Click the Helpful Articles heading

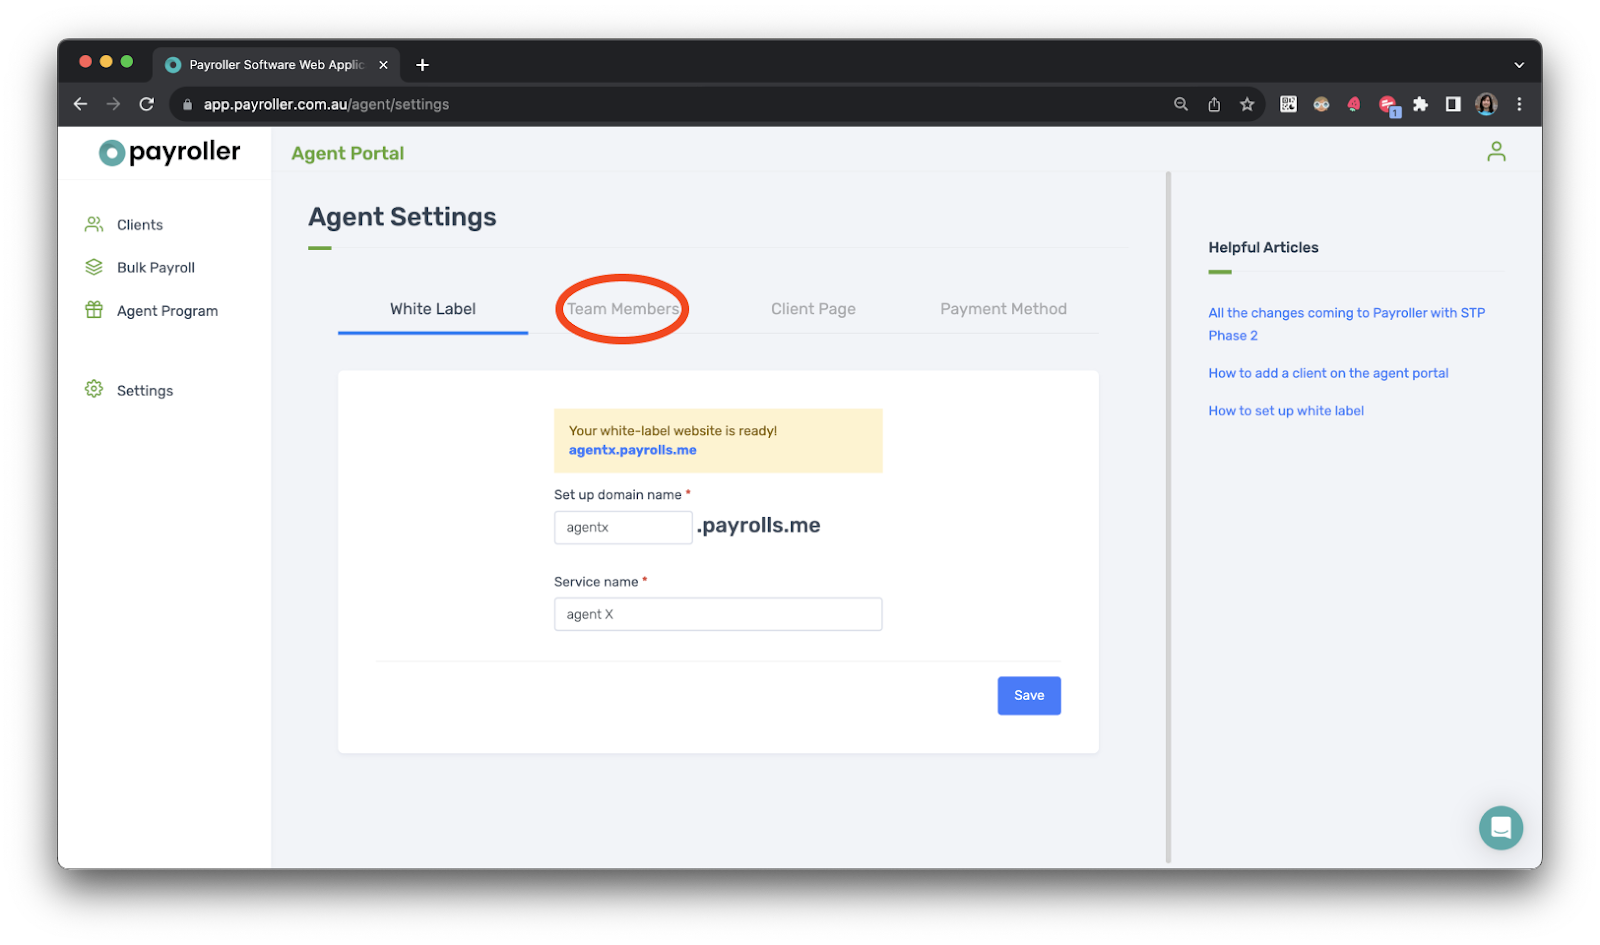tap(1263, 247)
